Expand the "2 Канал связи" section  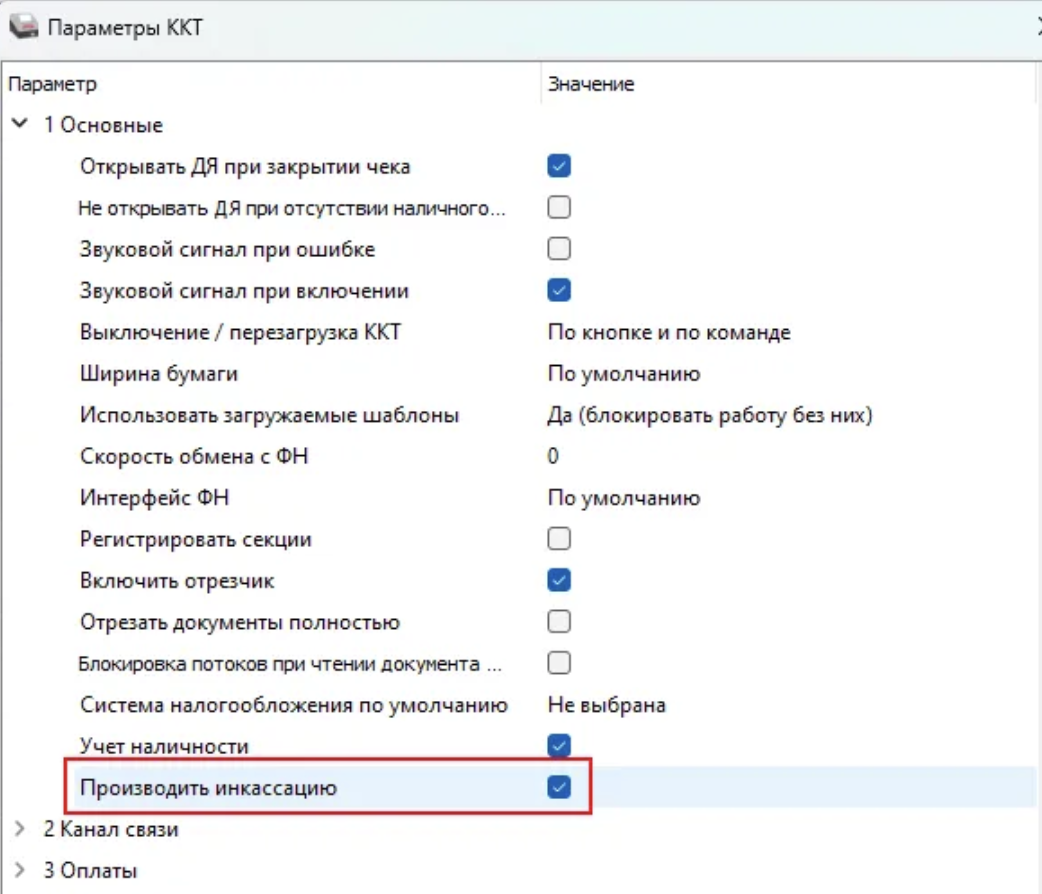20,829
